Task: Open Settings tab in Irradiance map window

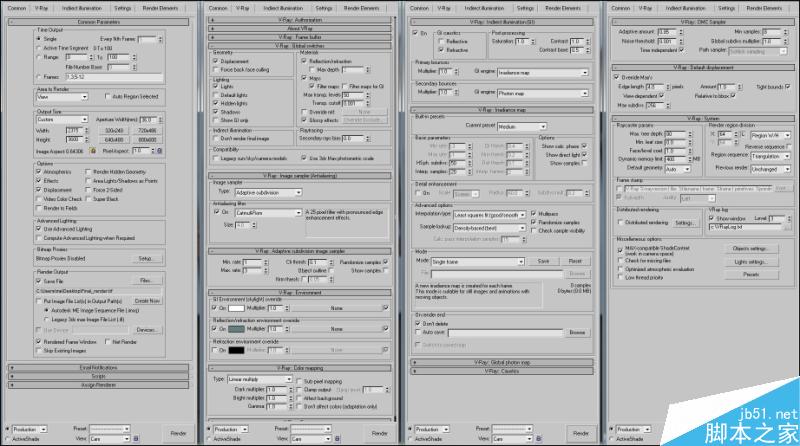Action: (525, 8)
